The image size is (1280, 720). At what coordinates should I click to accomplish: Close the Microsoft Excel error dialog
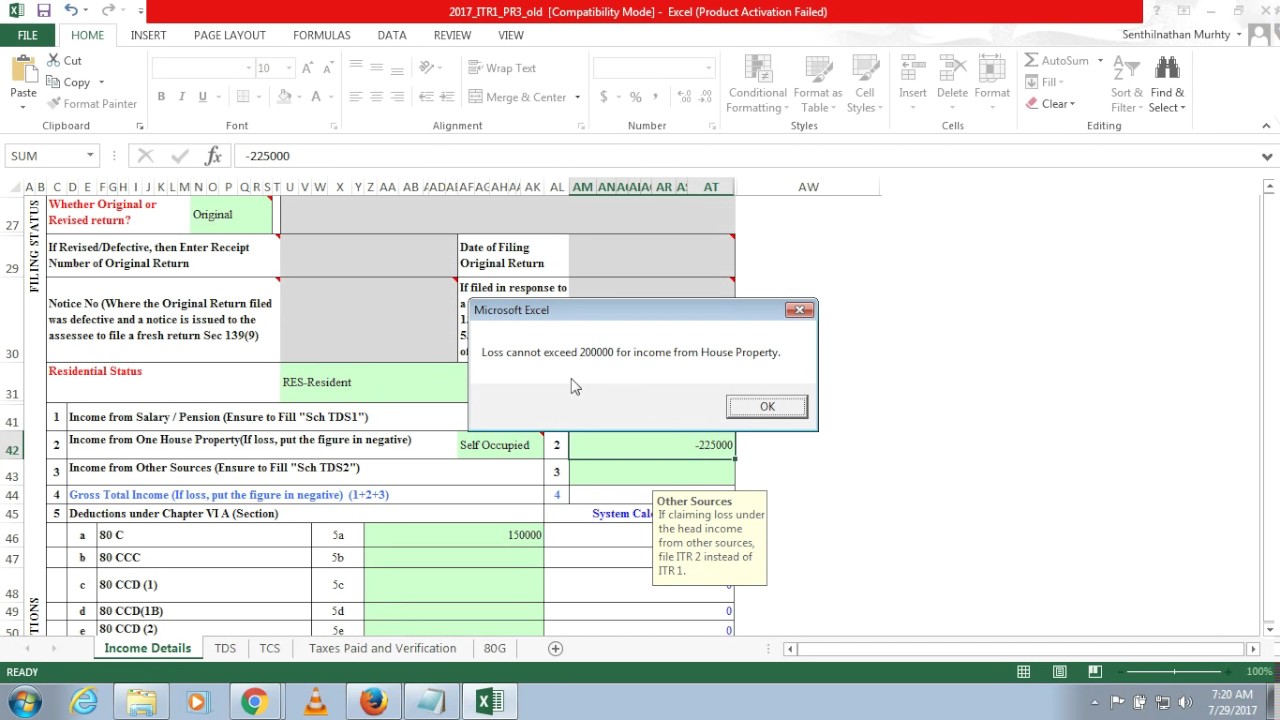click(799, 310)
